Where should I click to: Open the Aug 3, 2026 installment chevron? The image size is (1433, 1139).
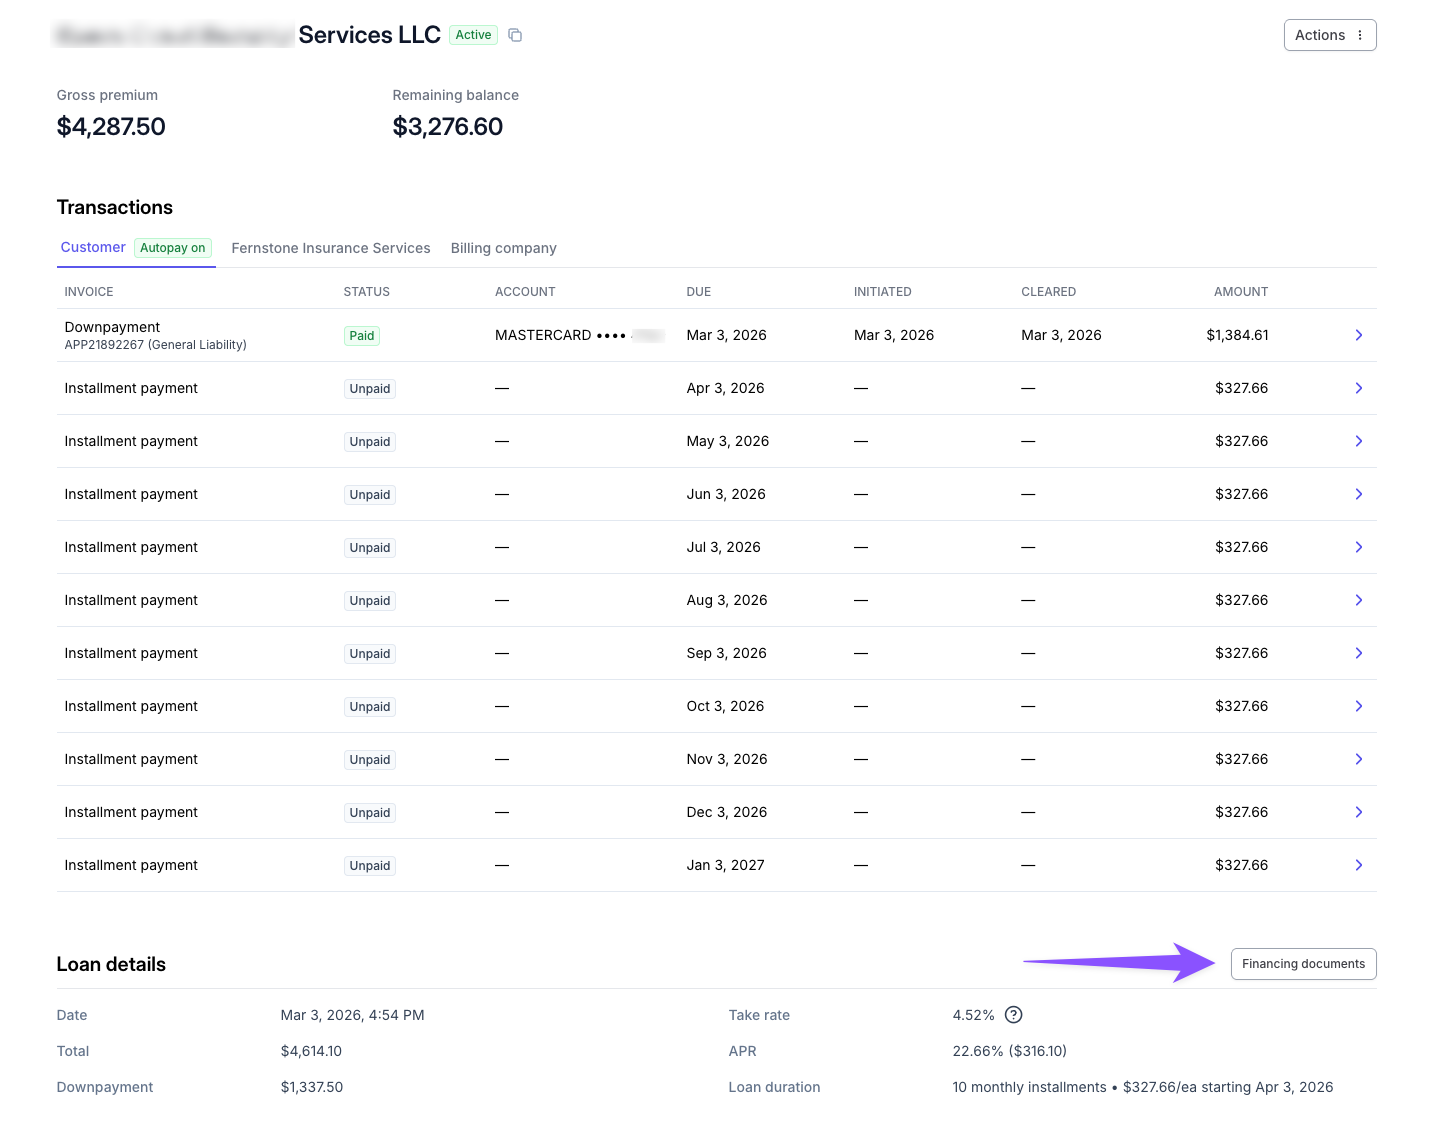click(1358, 600)
